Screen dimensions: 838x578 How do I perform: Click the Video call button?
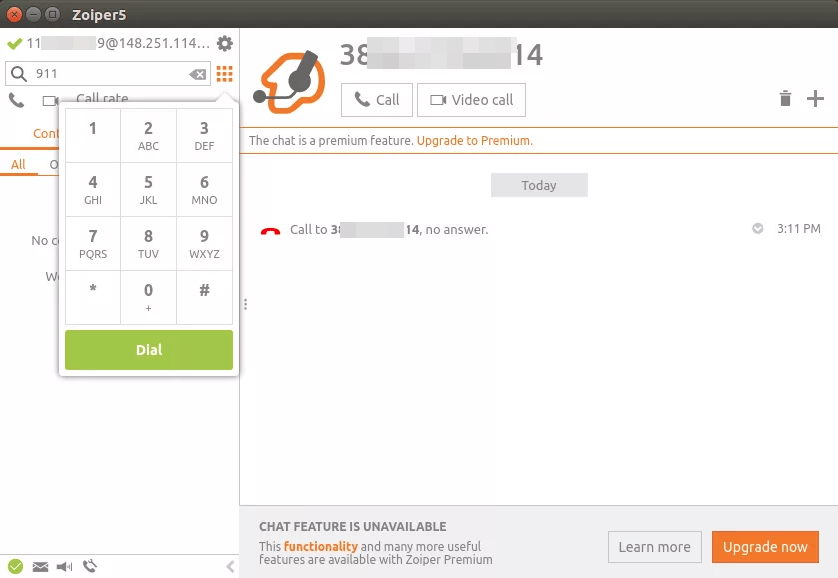click(x=471, y=100)
